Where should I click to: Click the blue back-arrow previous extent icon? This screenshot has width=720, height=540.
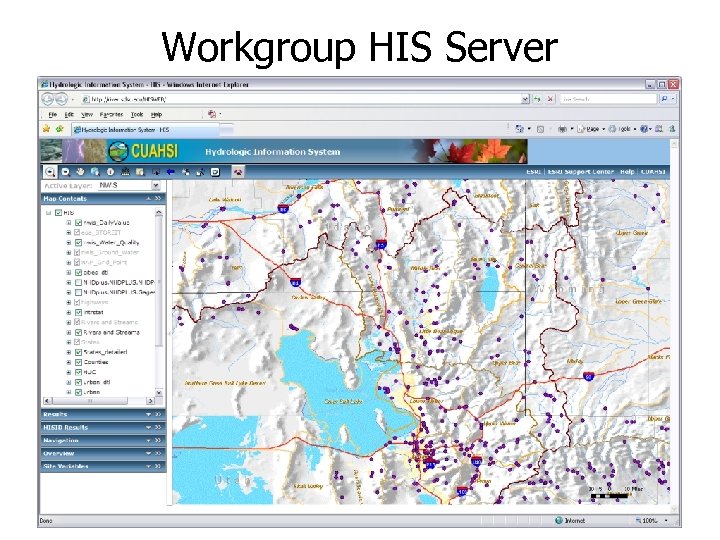coord(170,172)
